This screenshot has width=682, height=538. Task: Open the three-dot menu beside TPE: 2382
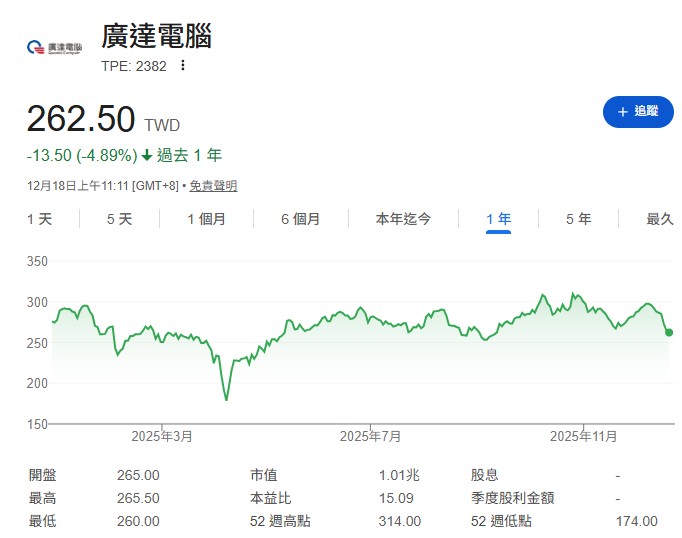click(183, 65)
